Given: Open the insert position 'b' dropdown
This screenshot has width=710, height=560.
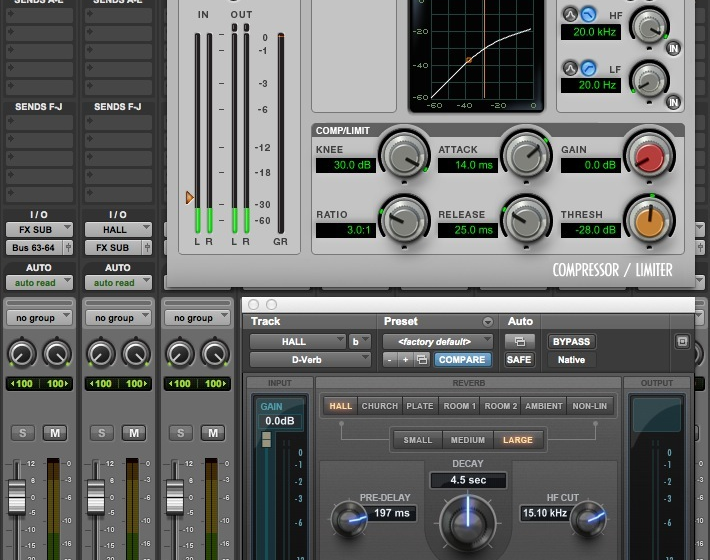Looking at the screenshot, I should tap(360, 341).
